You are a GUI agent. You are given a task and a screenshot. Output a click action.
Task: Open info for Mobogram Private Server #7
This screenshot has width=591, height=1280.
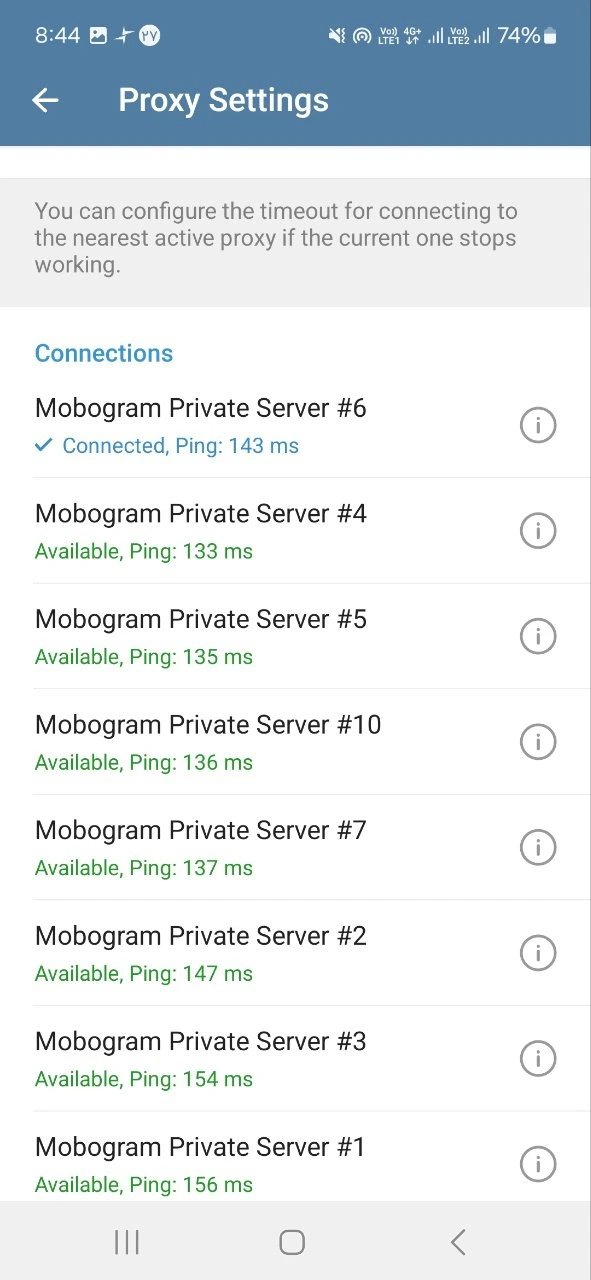tap(538, 848)
